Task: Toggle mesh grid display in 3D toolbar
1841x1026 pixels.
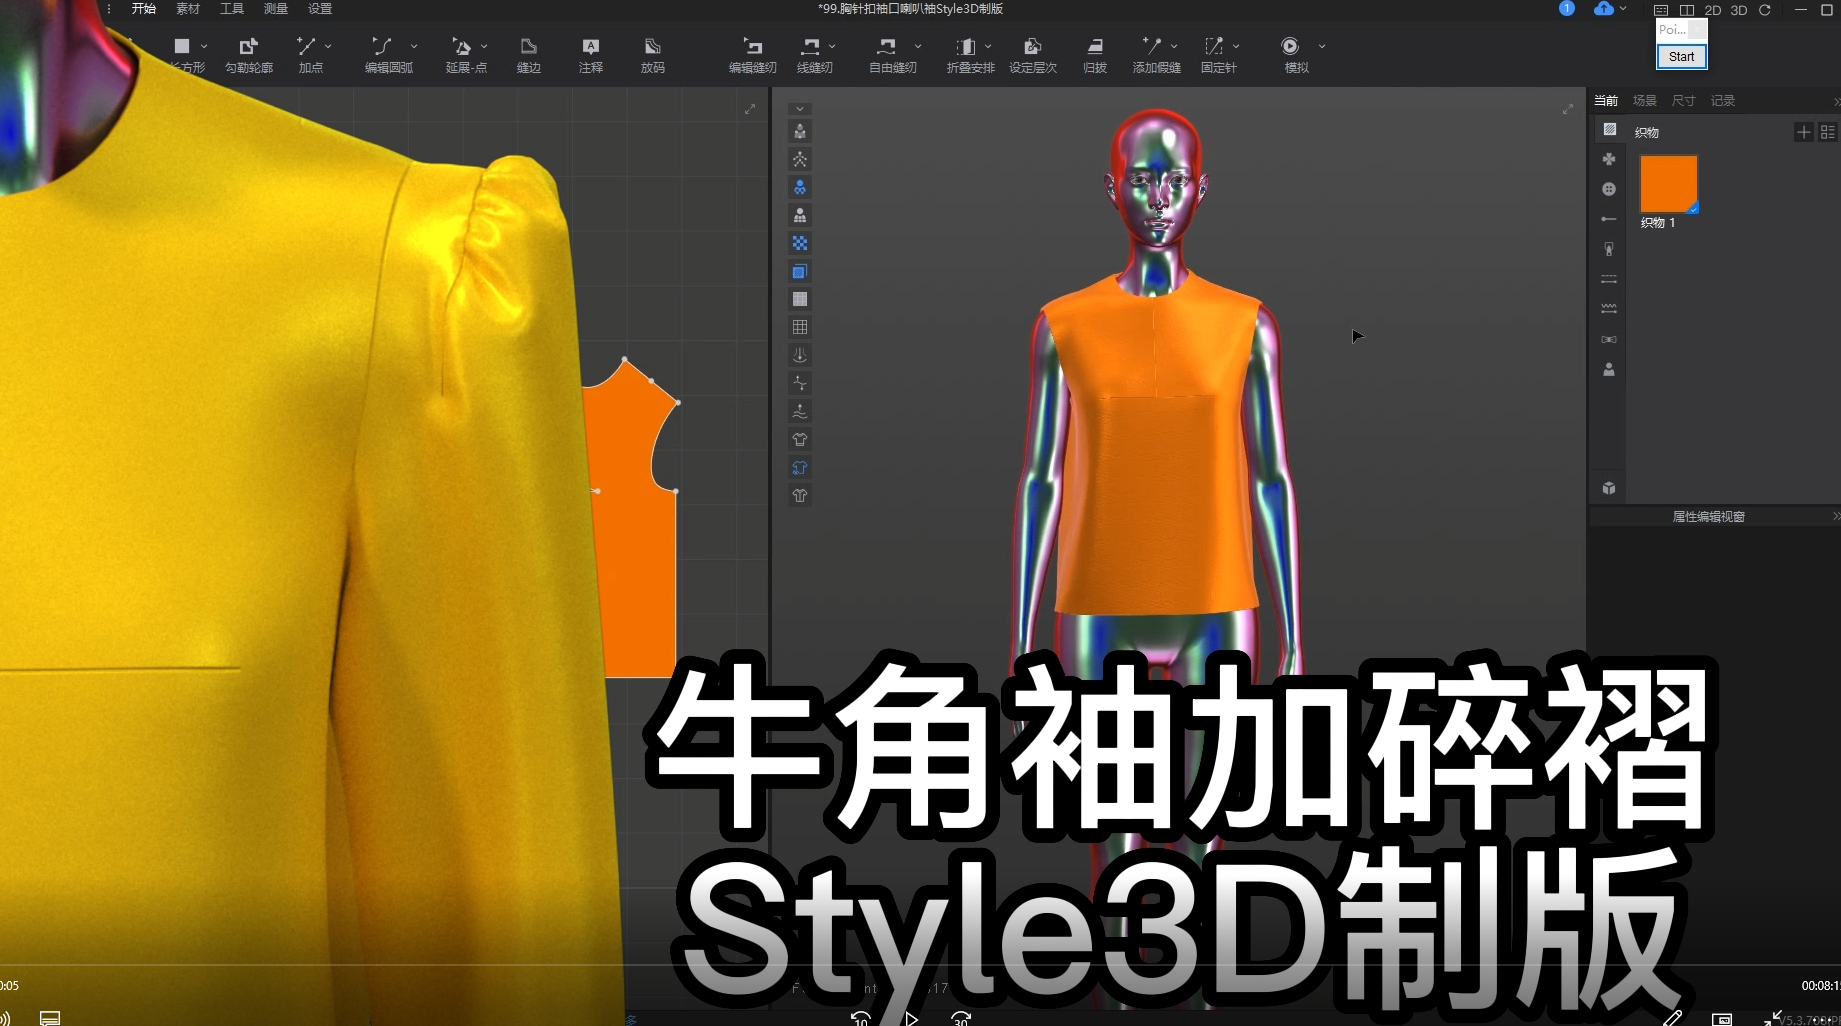Action: coord(800,327)
